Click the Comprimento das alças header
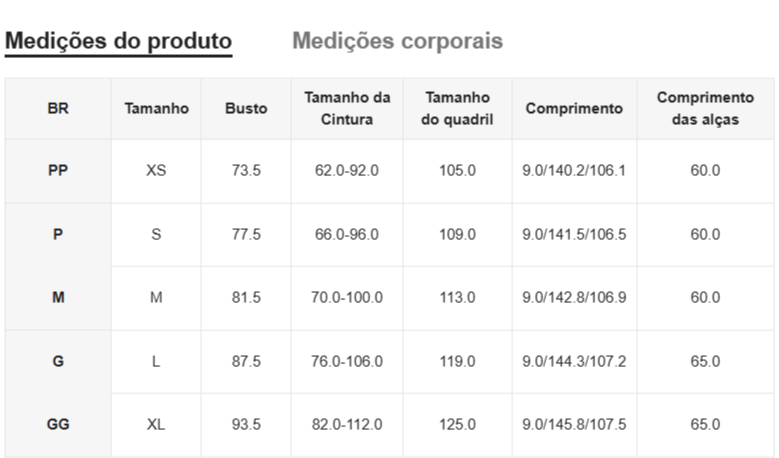The height and width of the screenshot is (458, 779). (705, 109)
